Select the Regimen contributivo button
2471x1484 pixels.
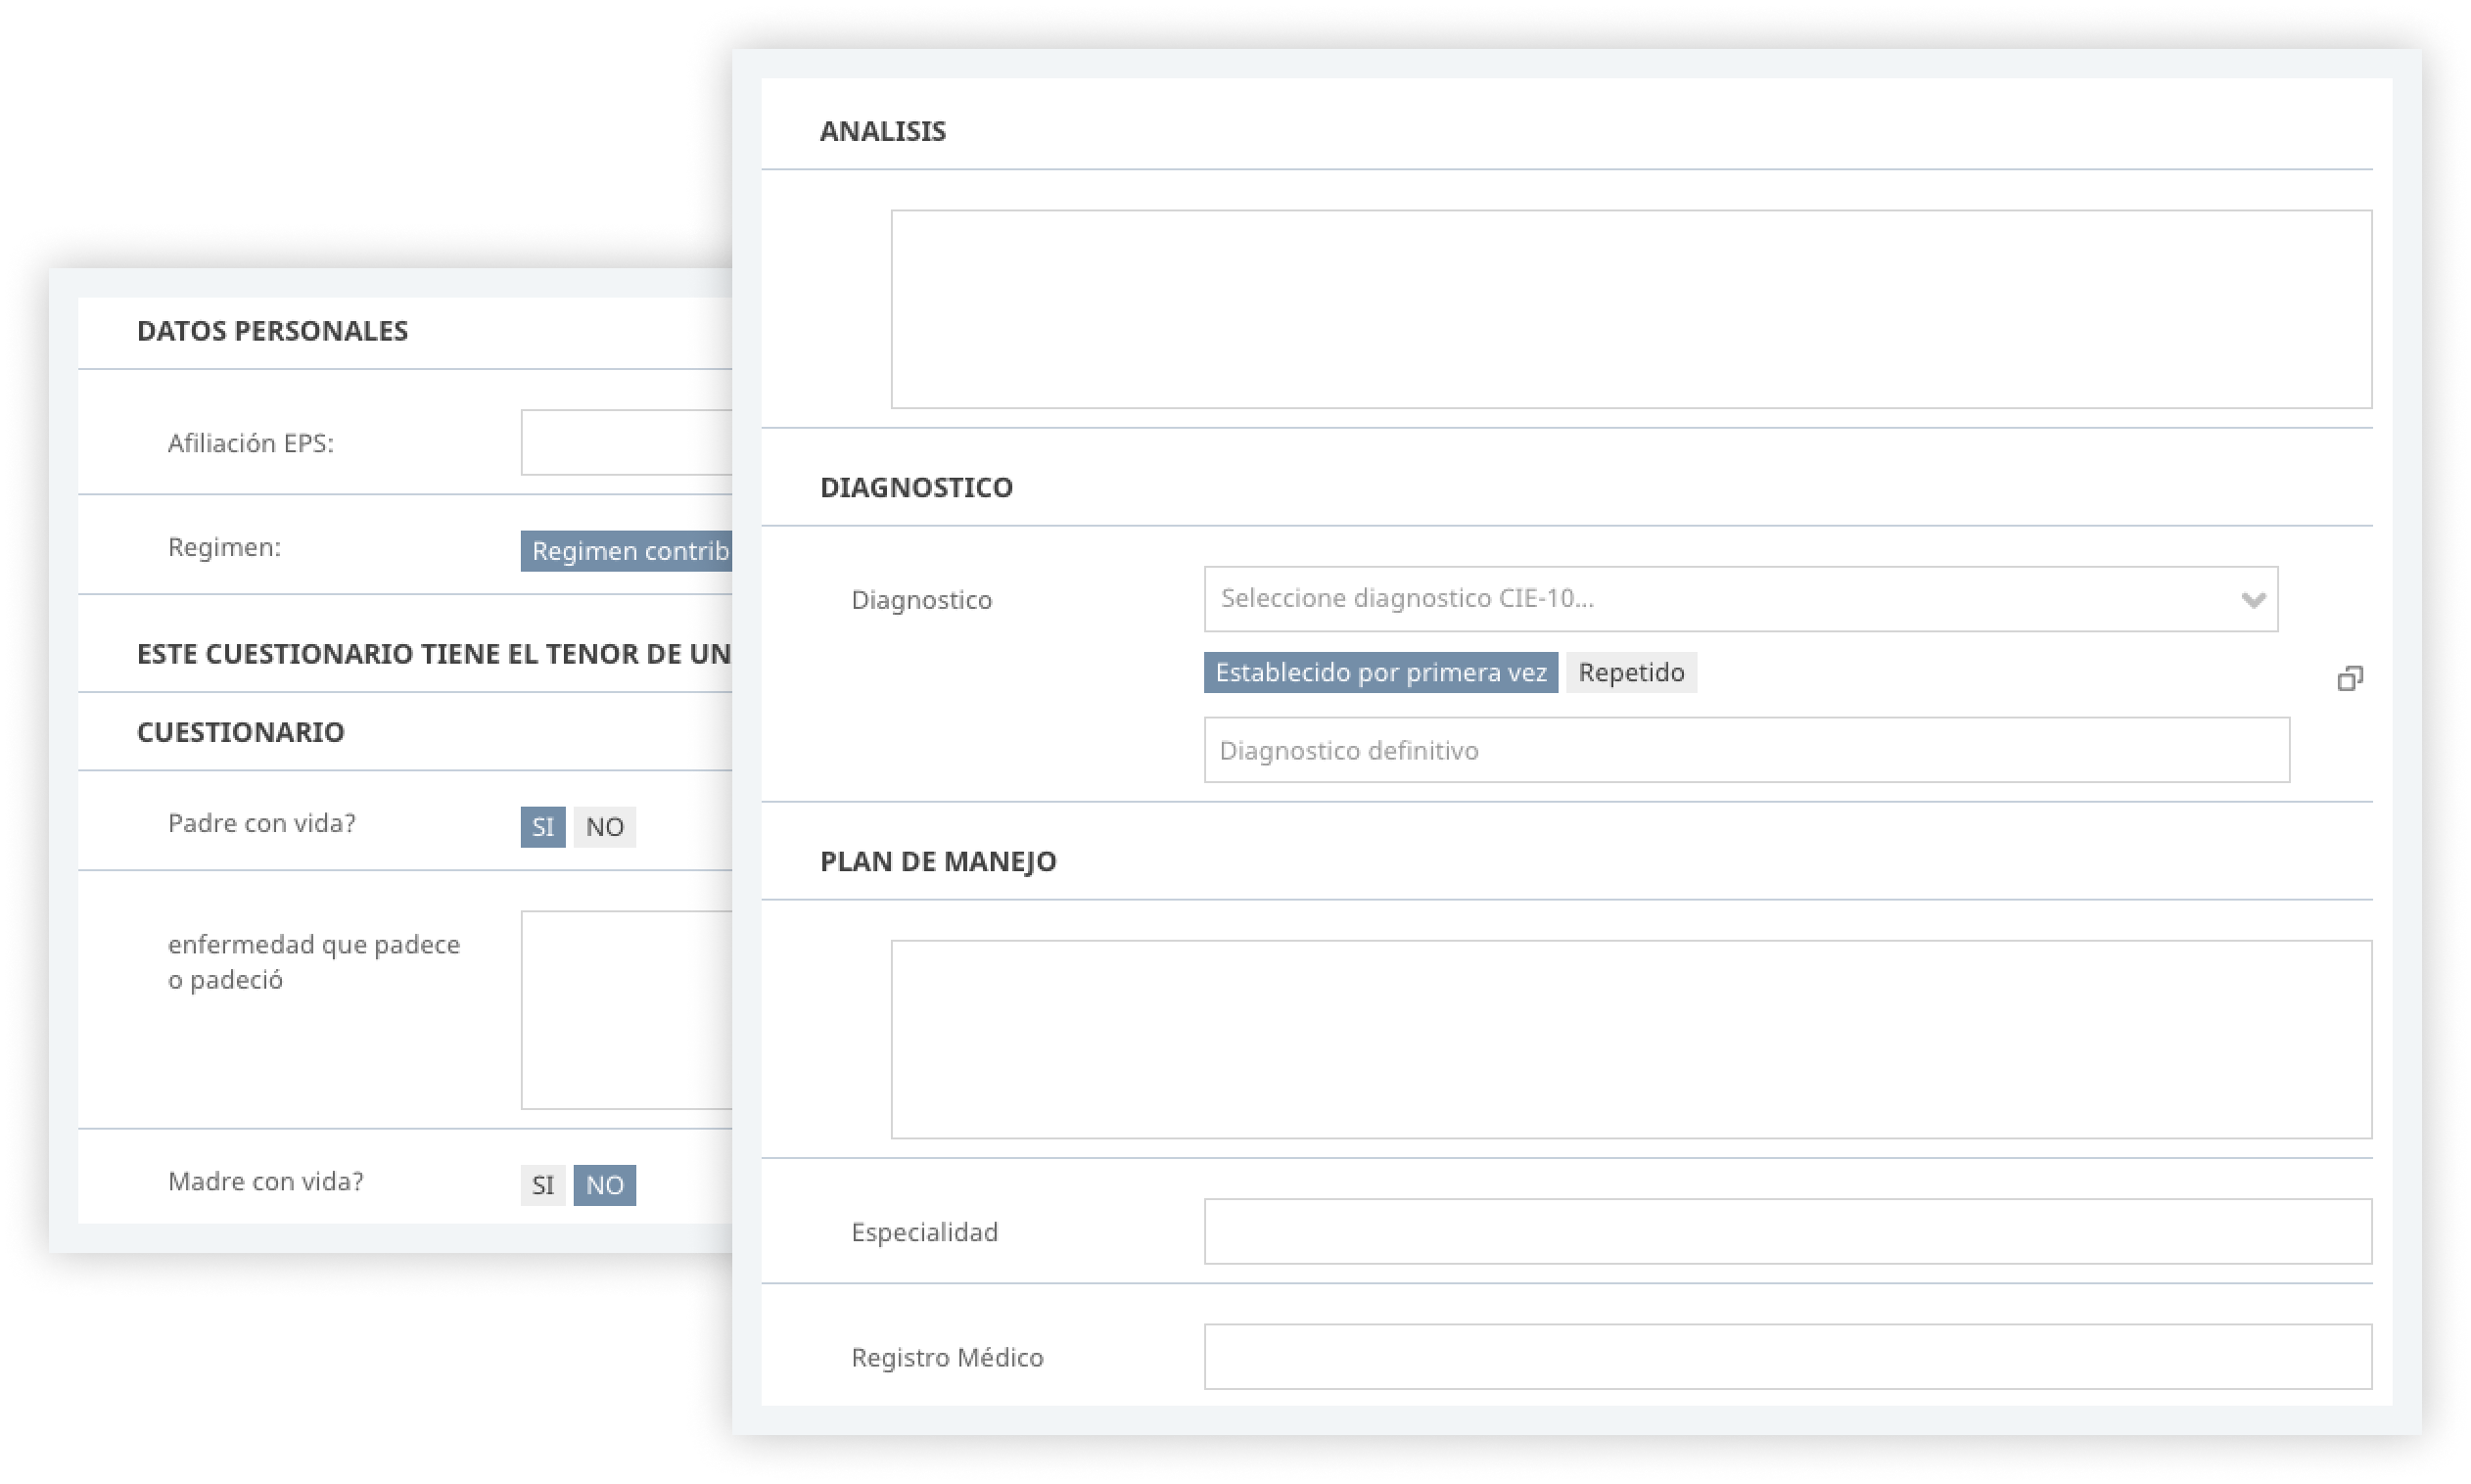626,551
